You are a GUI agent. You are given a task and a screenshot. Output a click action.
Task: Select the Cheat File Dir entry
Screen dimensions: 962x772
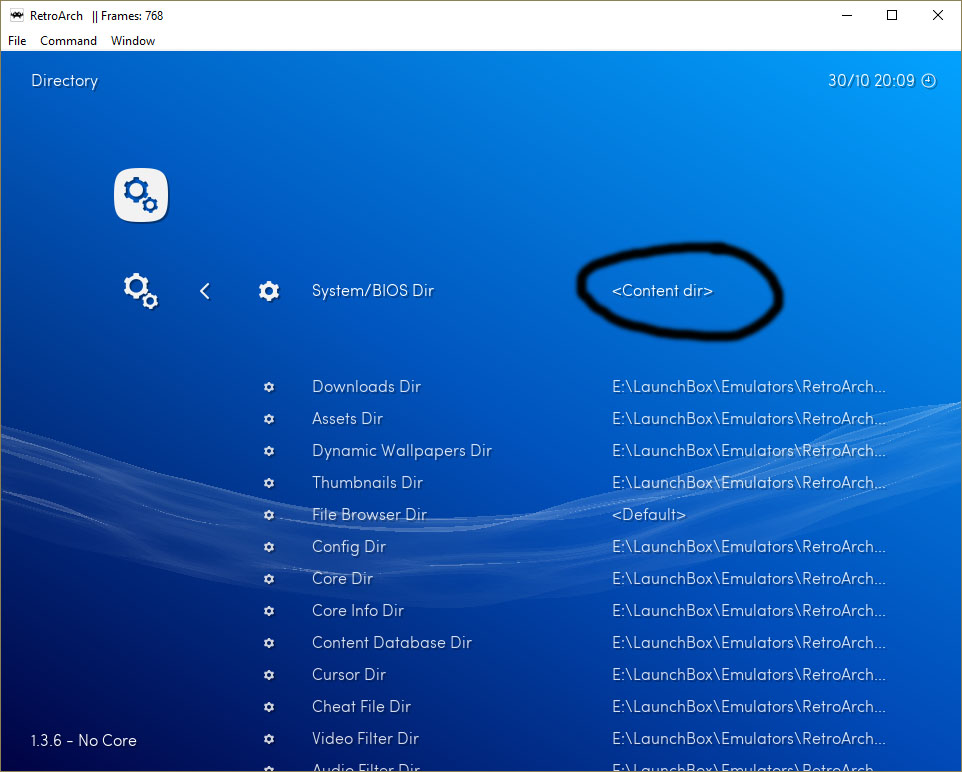[x=361, y=707]
